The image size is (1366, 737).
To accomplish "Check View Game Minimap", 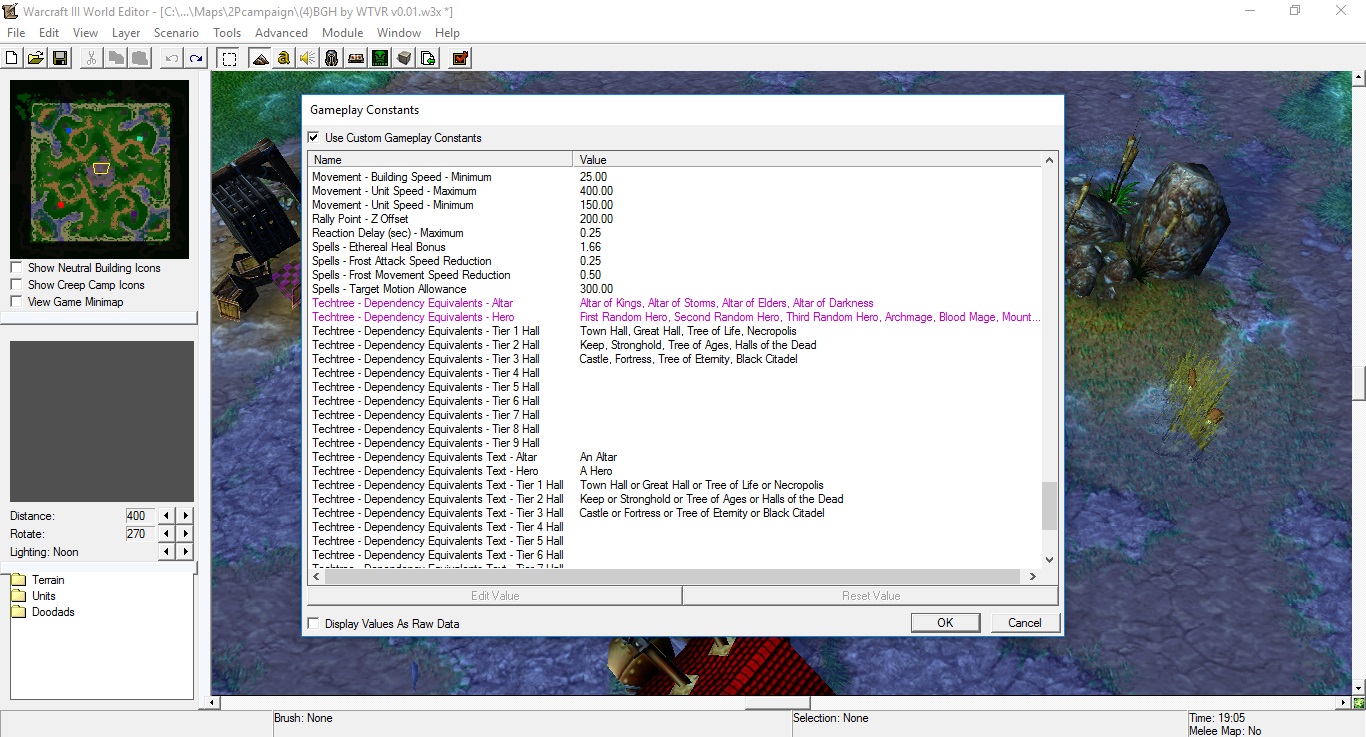I will tap(16, 302).
